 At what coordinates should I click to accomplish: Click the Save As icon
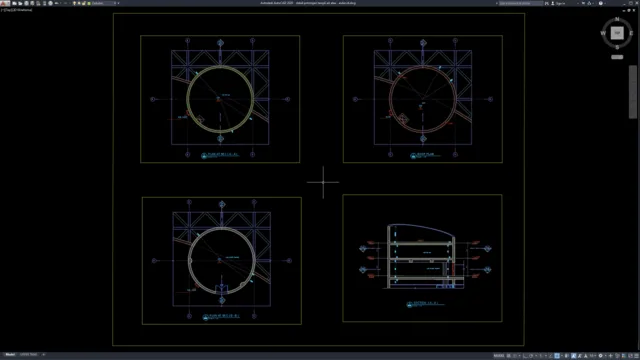(x=32, y=3)
